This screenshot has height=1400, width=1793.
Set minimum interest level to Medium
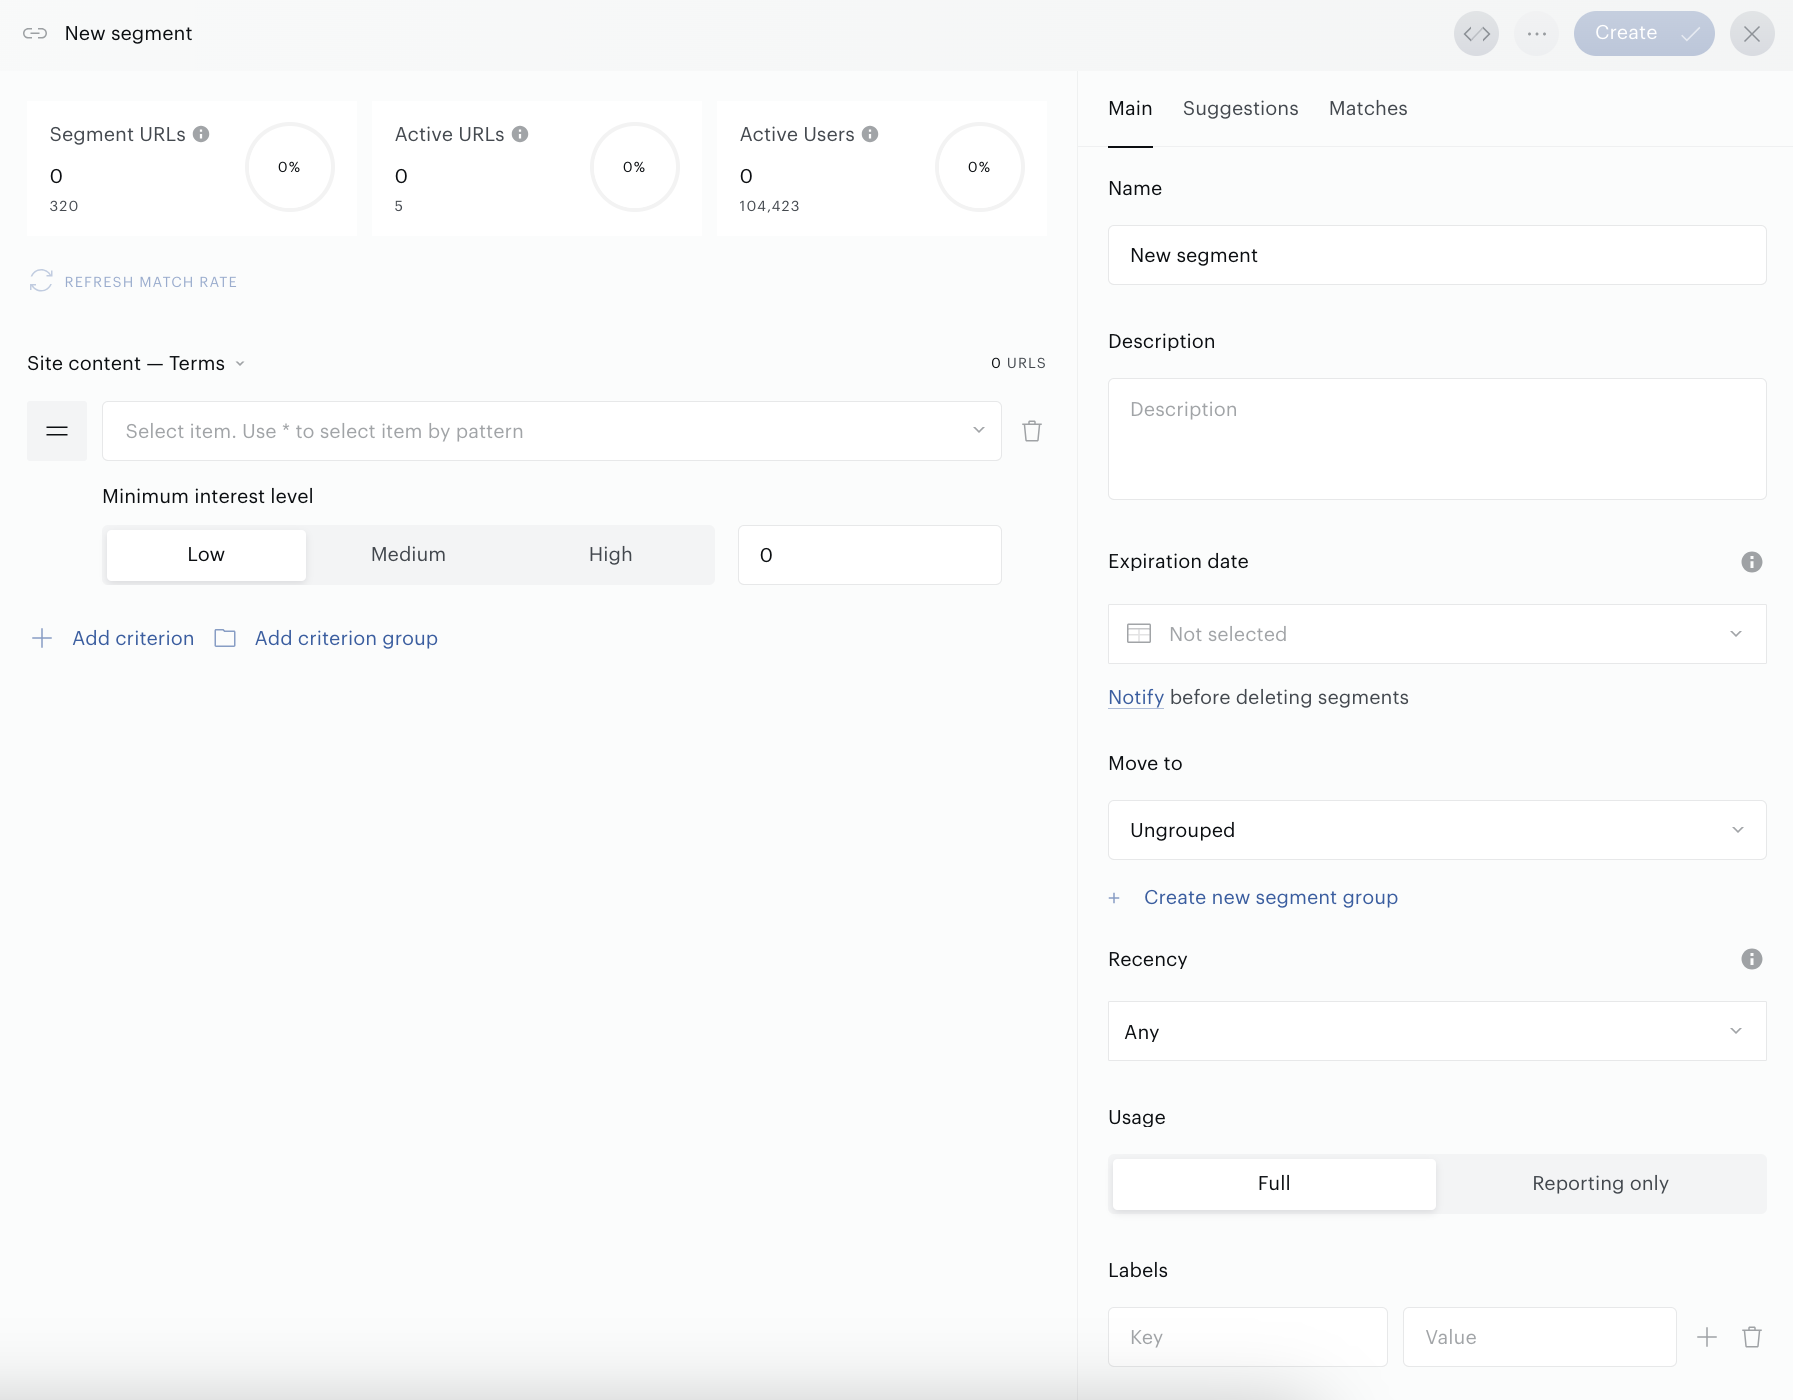pyautogui.click(x=408, y=555)
